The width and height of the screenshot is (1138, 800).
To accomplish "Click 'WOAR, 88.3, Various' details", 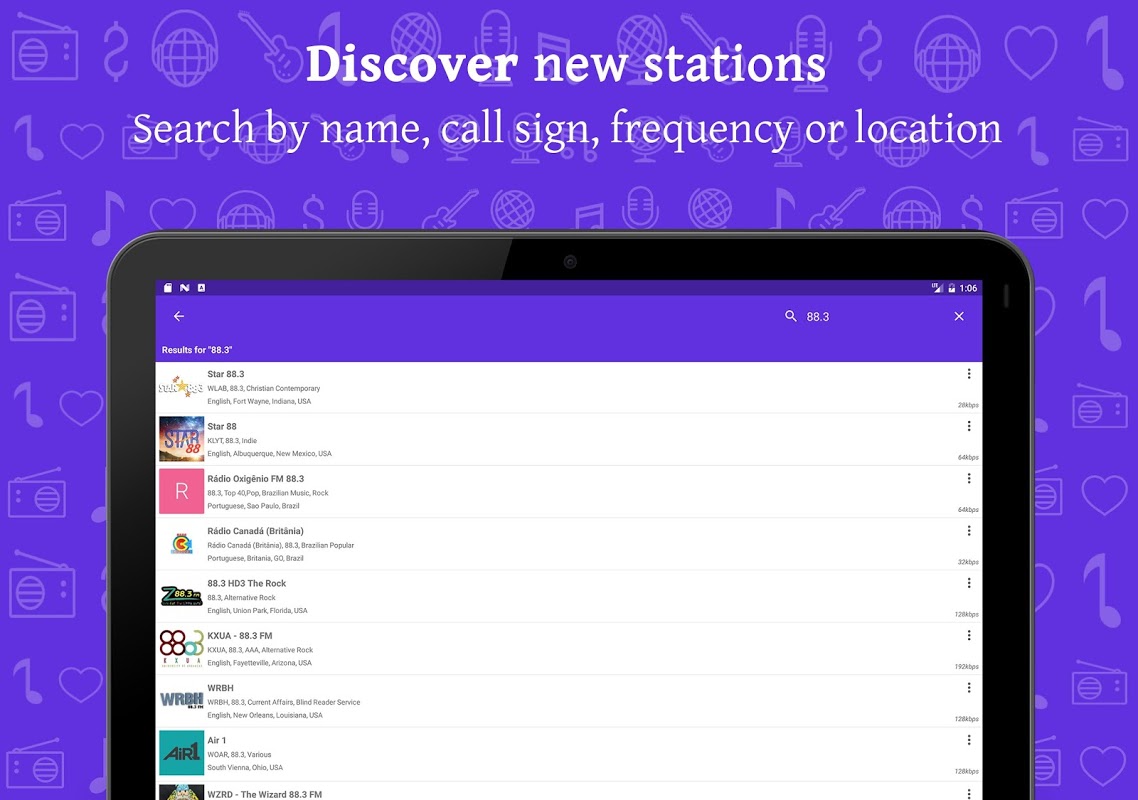I will coord(240,754).
